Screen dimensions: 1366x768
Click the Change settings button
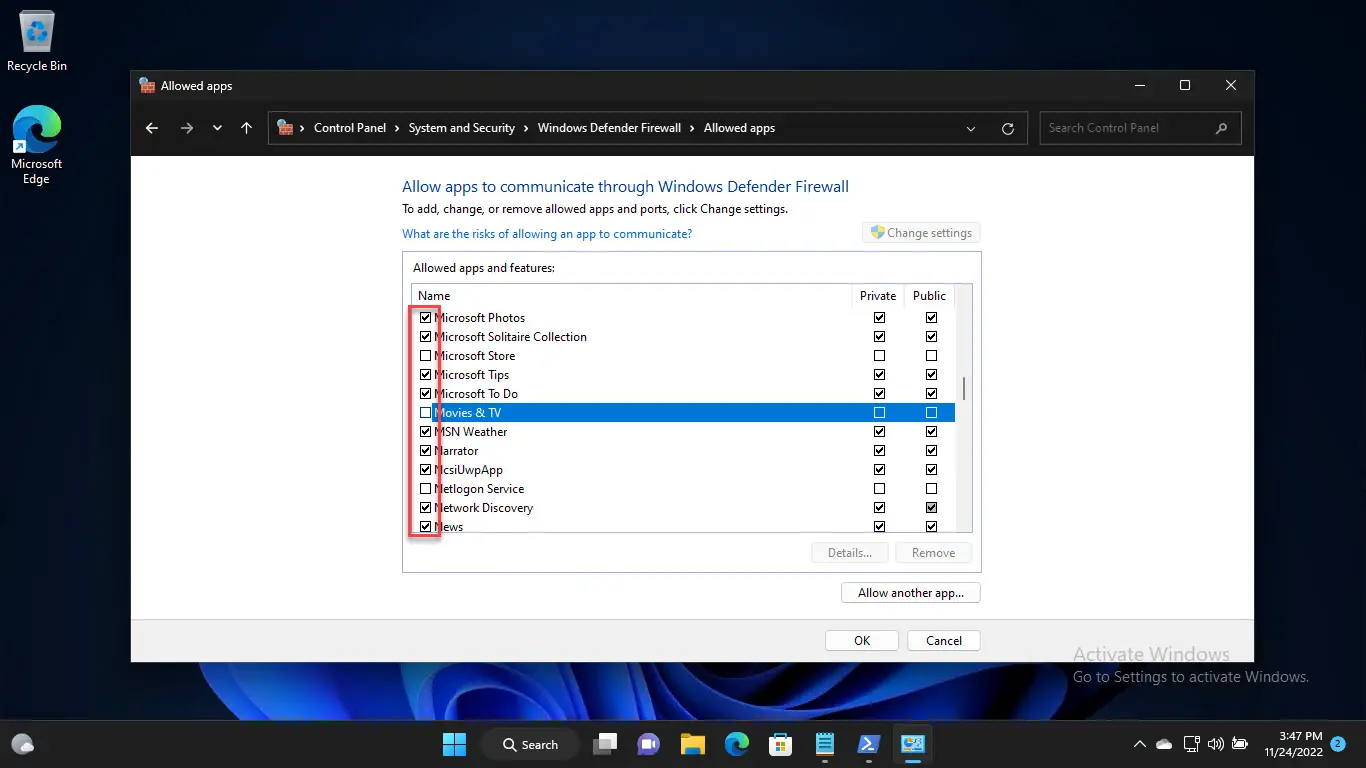point(921,233)
